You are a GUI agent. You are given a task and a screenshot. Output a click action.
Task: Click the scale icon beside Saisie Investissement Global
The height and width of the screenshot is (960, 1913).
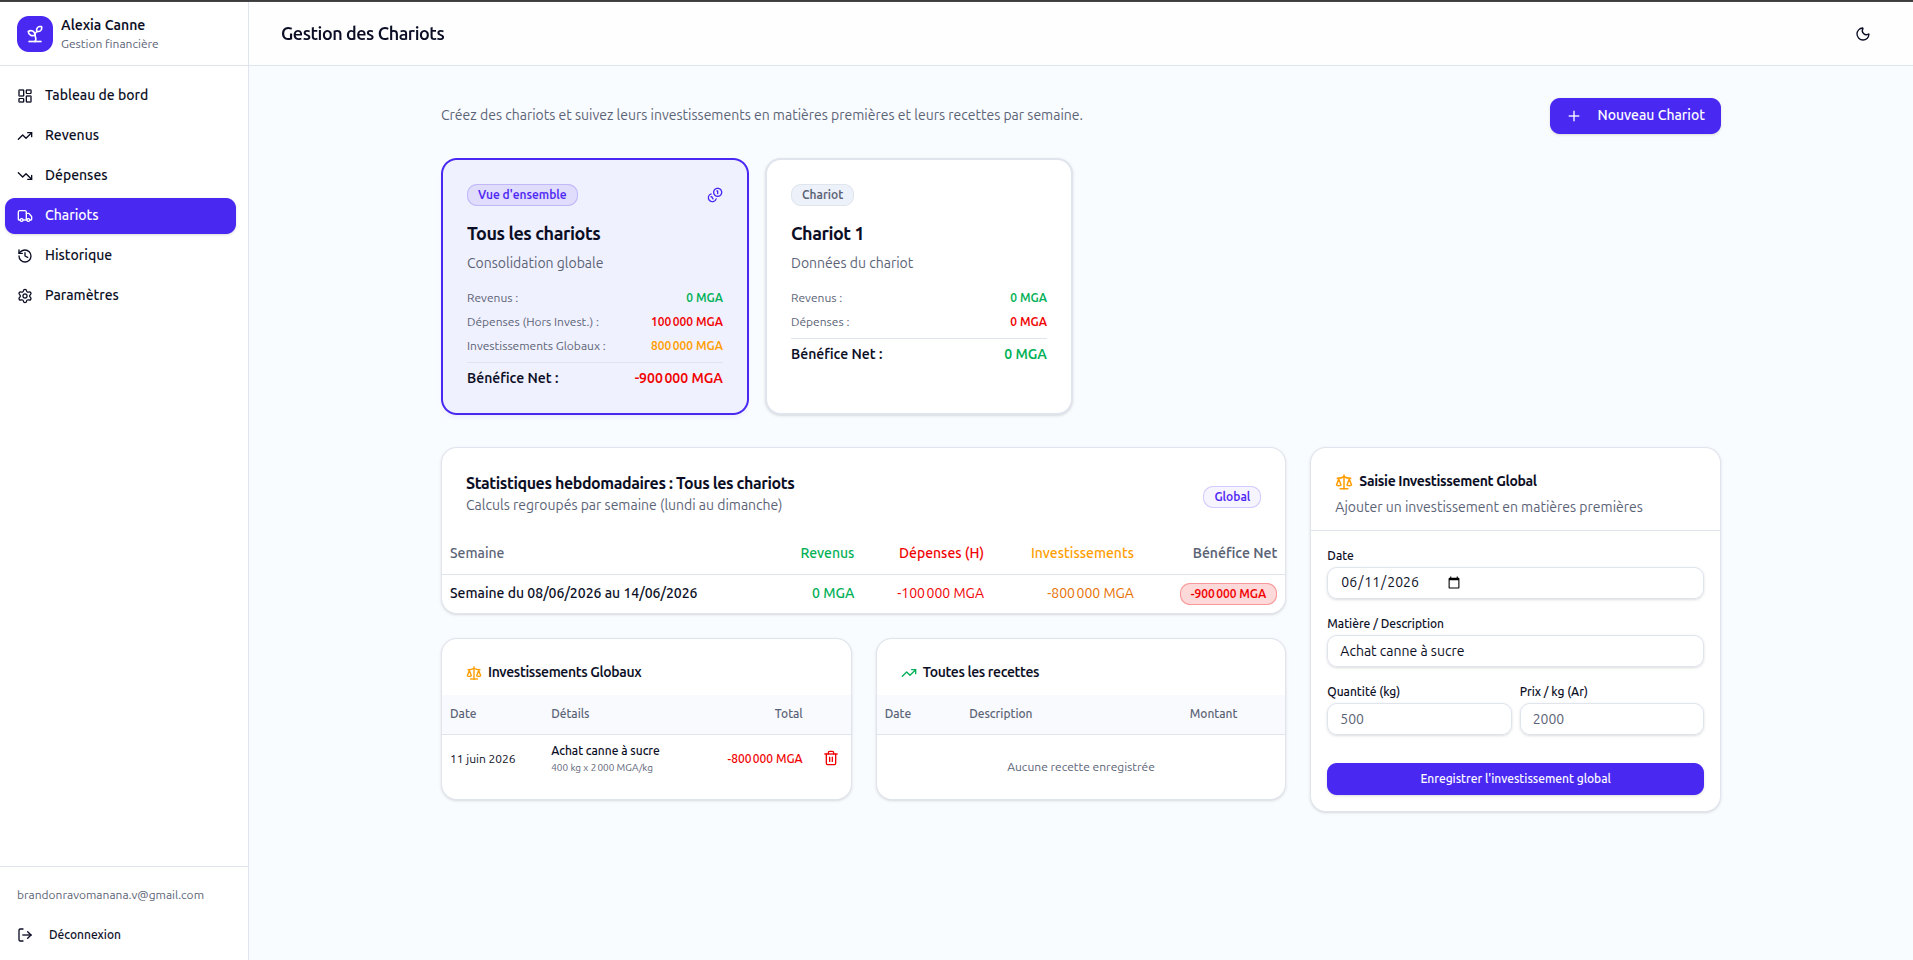pos(1344,482)
